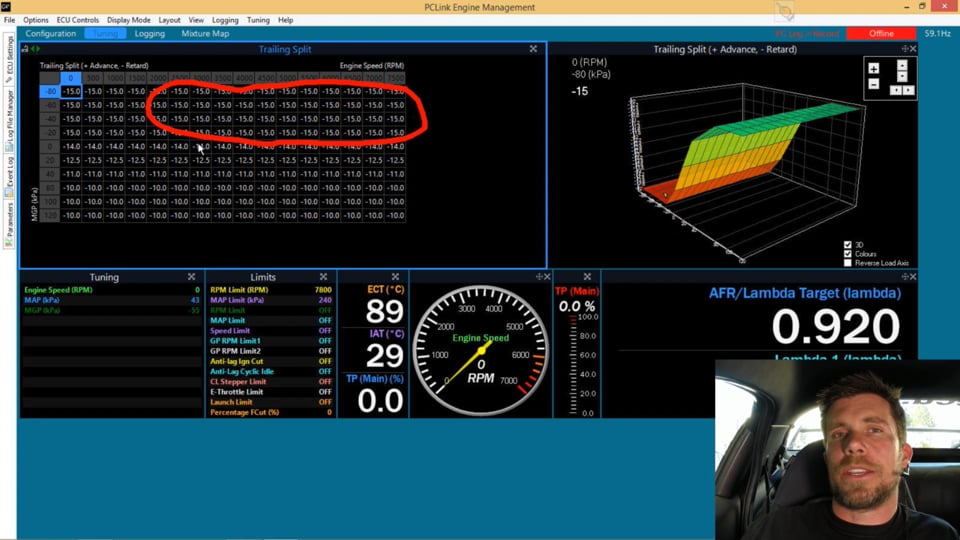Open the Log File Manager side tab
This screenshot has height=540, width=960.
9,120
